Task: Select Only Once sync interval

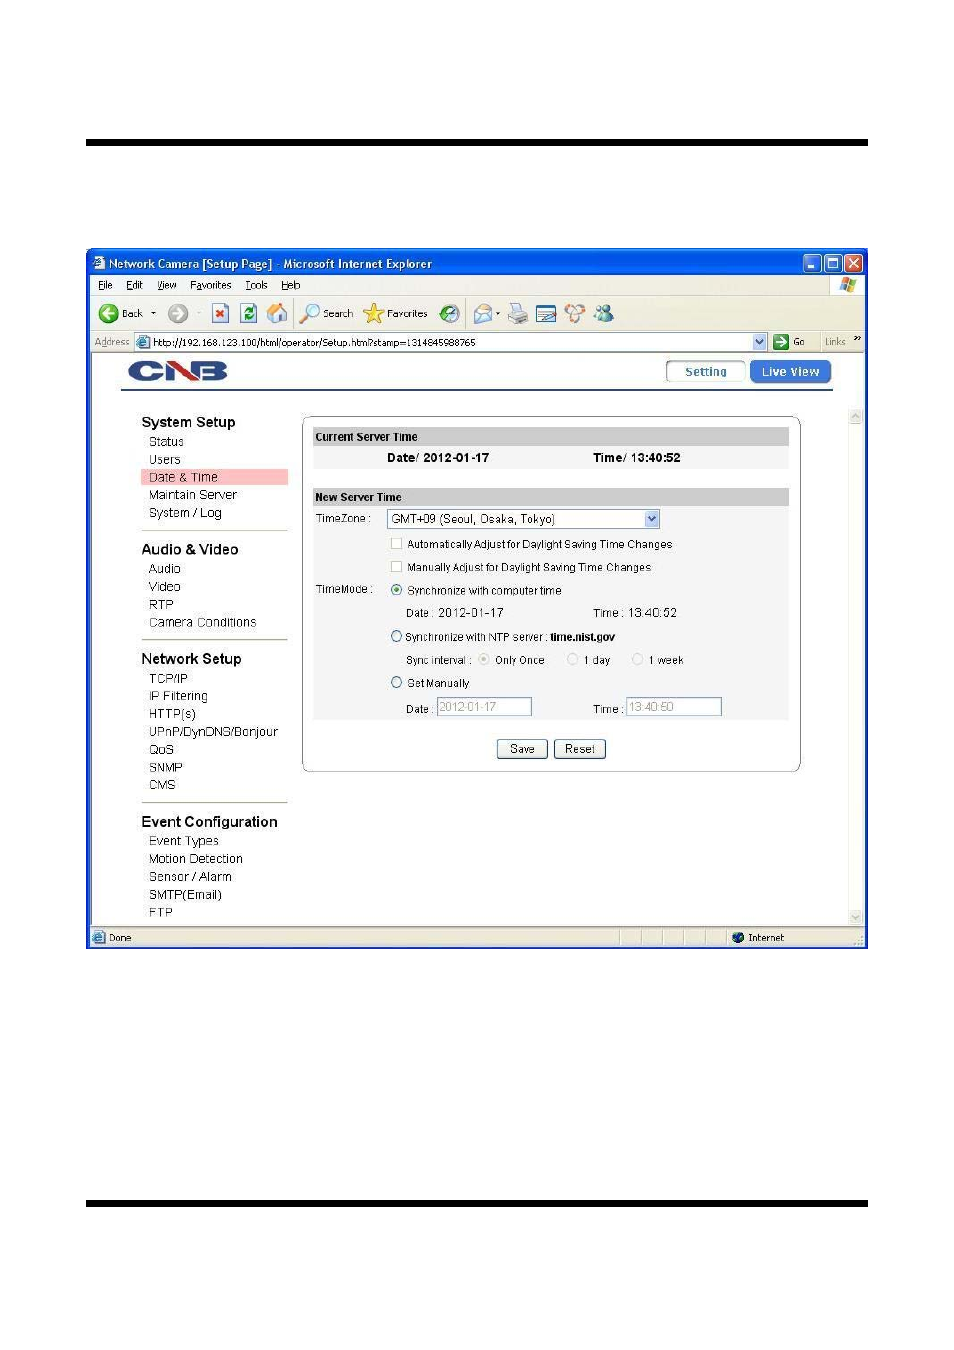Action: pos(484,659)
